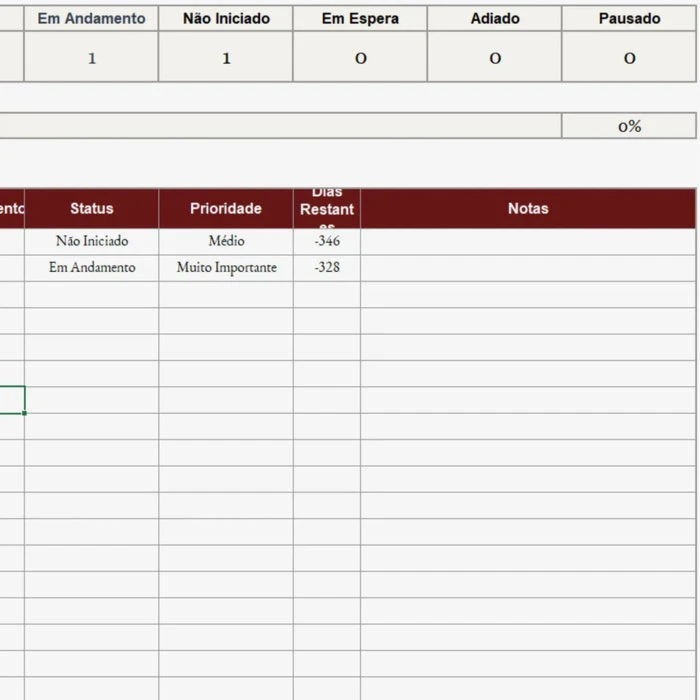This screenshot has height=700, width=700.
Task: Select the -346 days remaining cell
Action: 327,242
